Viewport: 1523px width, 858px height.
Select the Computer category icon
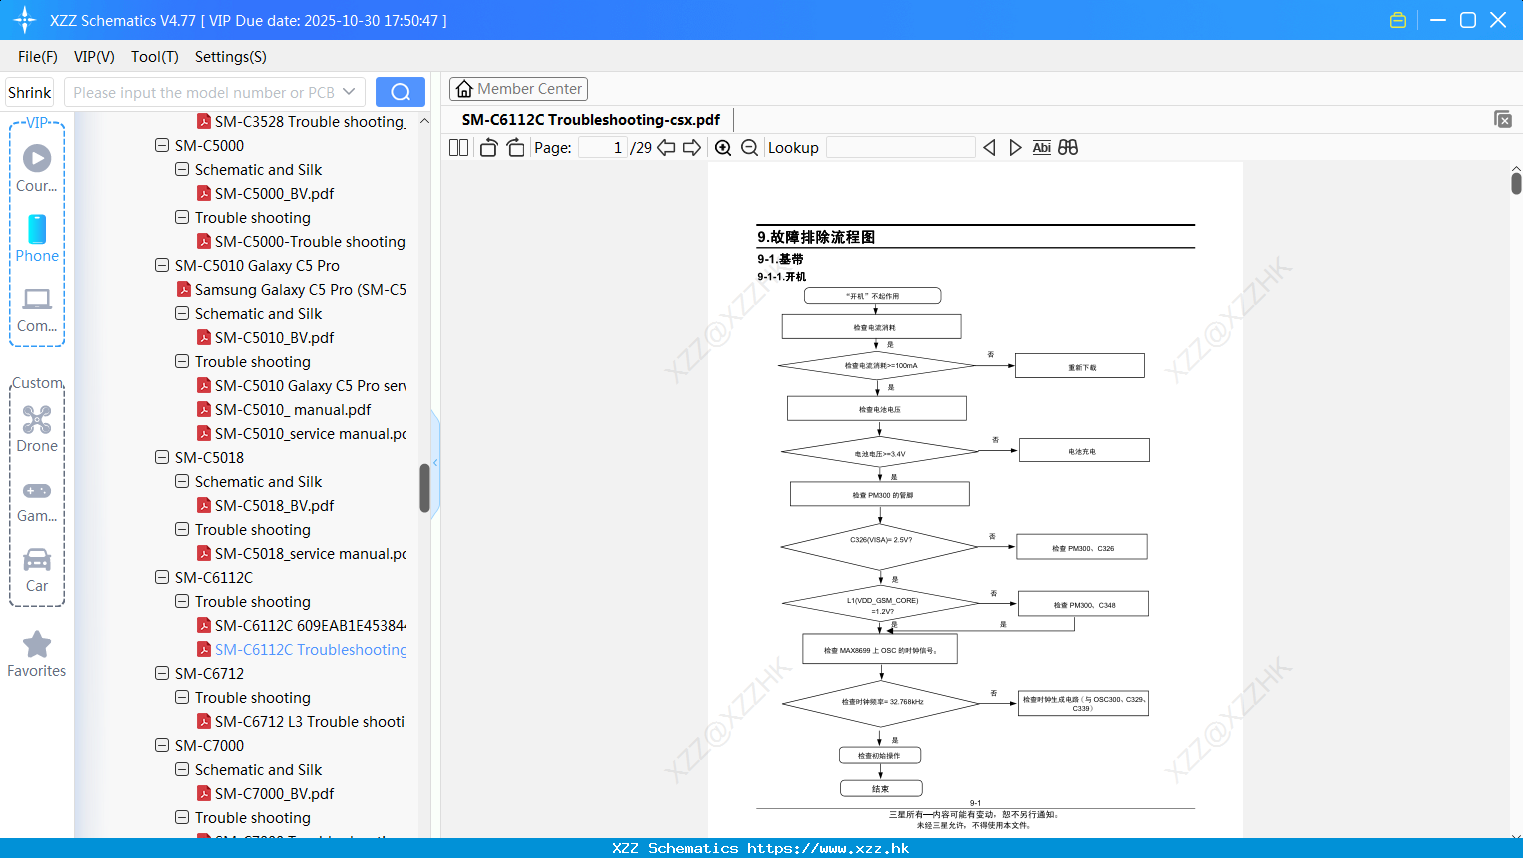[x=37, y=309]
